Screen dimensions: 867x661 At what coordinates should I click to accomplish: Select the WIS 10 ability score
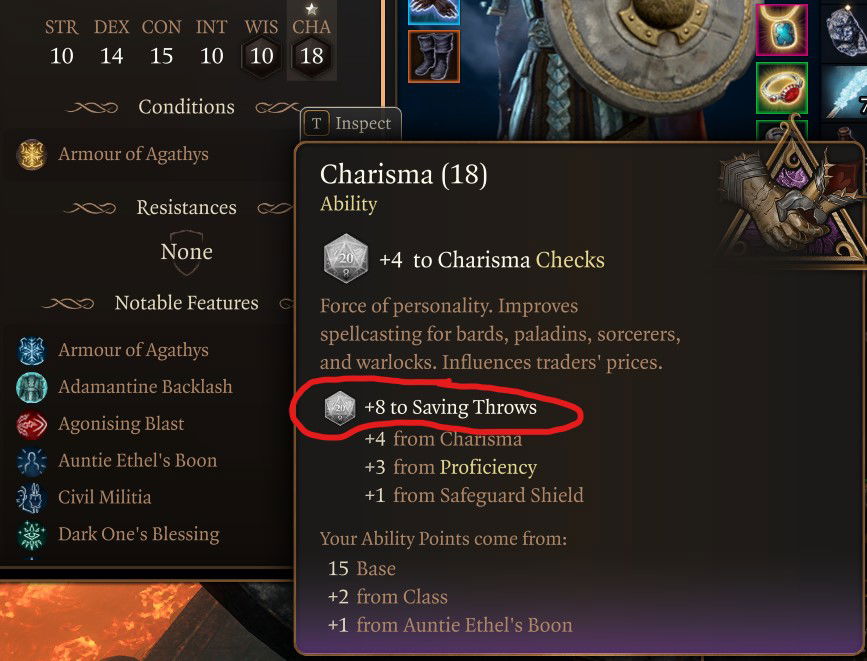[x=262, y=44]
